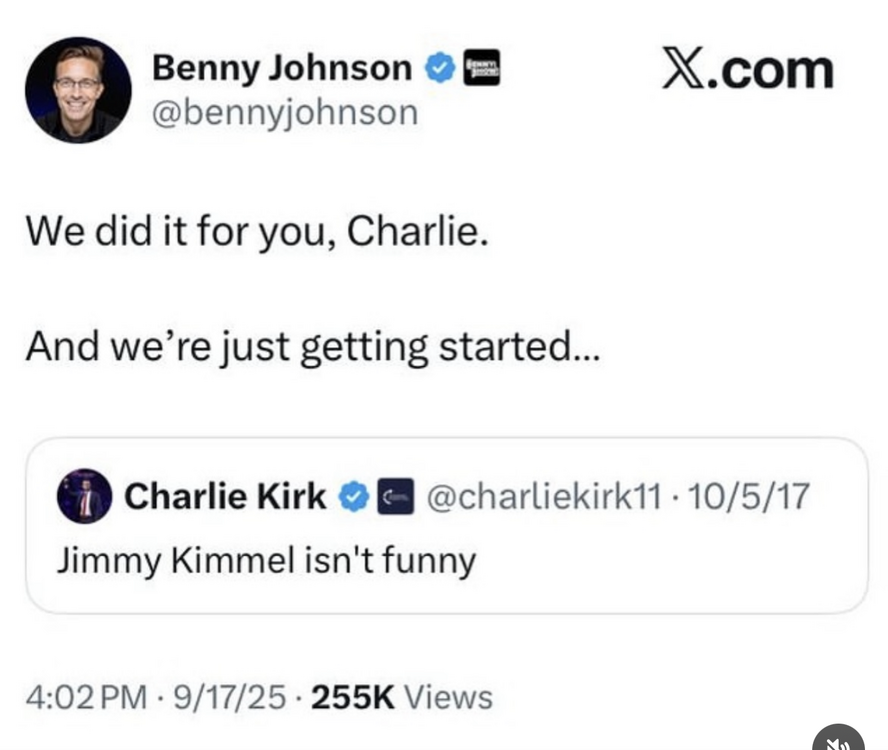Click the 255K Views count

coord(402,697)
